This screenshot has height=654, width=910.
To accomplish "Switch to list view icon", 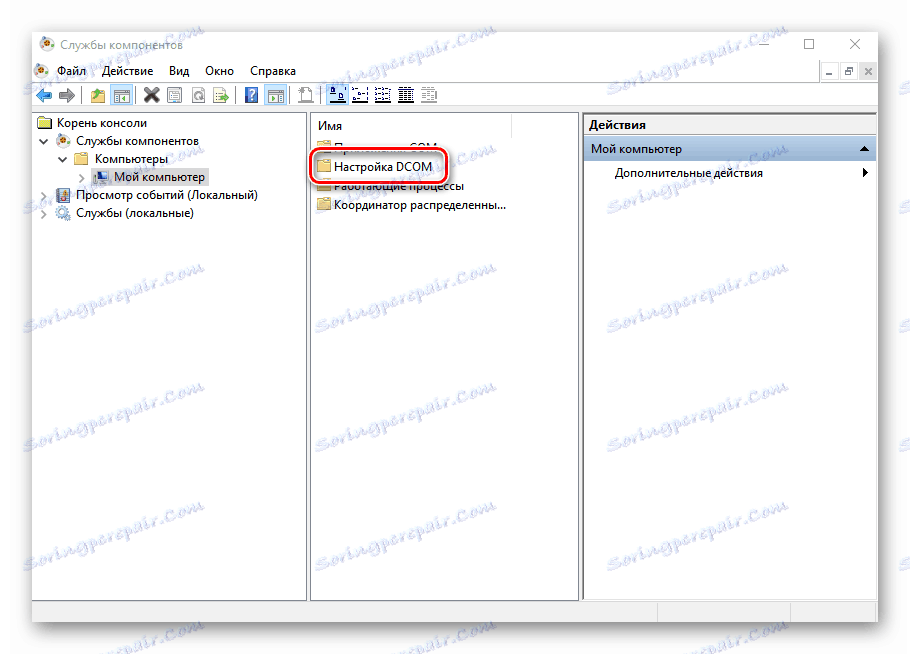I will 382,95.
